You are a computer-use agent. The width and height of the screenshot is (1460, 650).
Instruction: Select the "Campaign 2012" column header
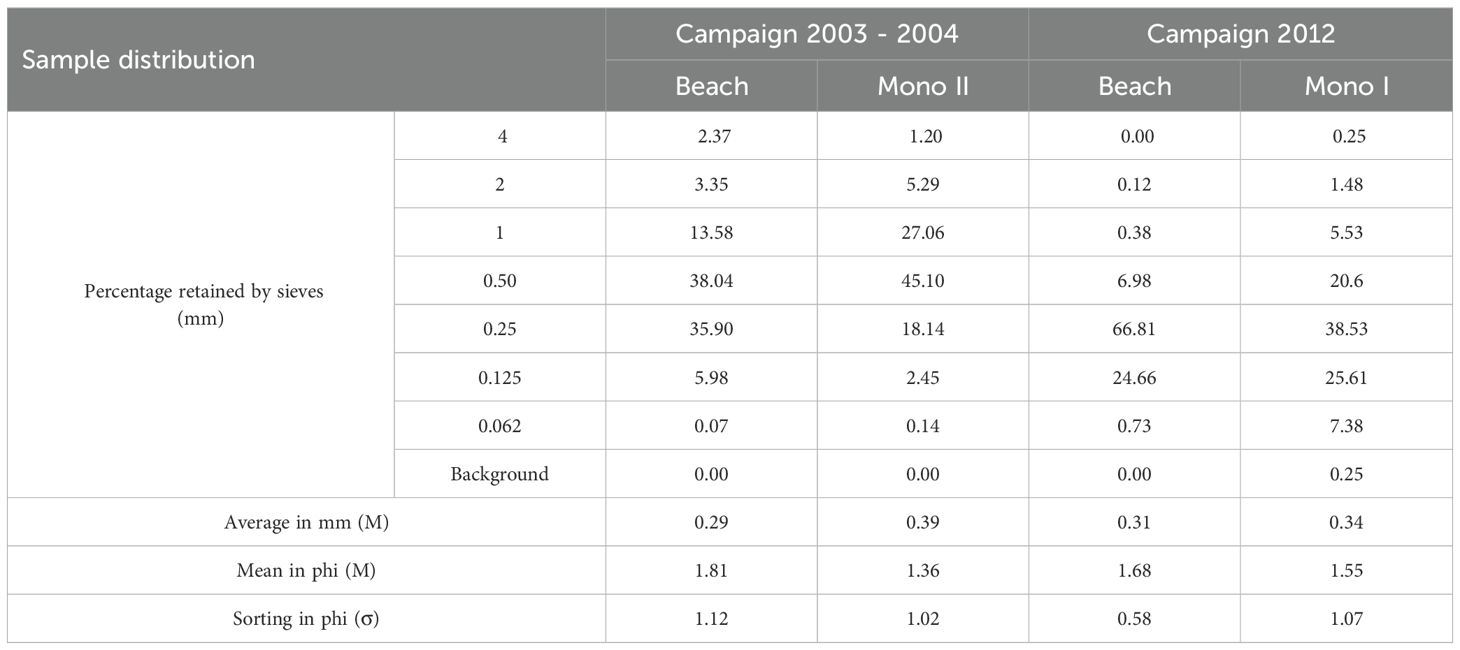click(x=1240, y=34)
